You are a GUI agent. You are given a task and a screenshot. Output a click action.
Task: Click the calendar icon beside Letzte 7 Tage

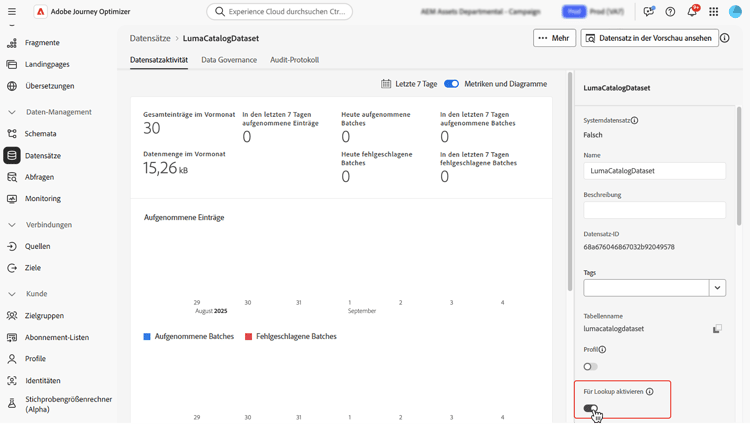click(386, 84)
